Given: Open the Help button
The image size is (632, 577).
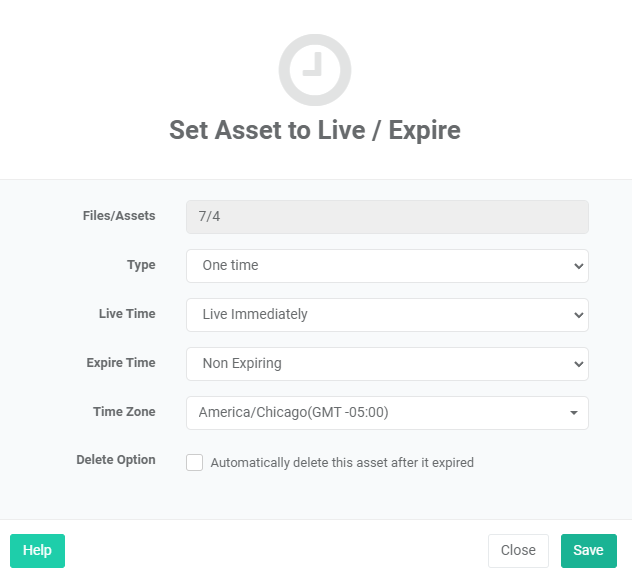Looking at the screenshot, I should (x=37, y=551).
